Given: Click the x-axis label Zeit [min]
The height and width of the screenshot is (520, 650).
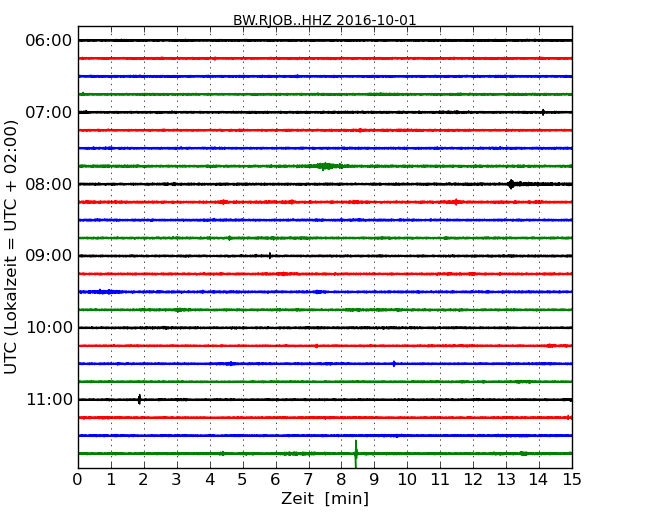Looking at the screenshot, I should click(325, 498).
